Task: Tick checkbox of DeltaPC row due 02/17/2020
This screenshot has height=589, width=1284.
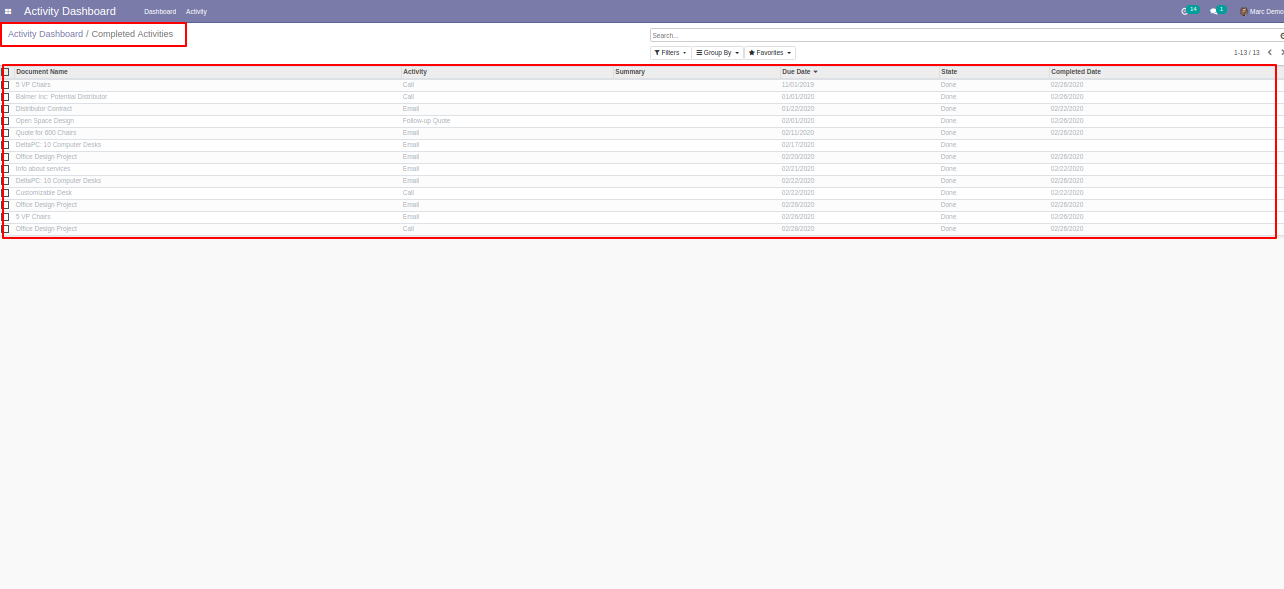Action: point(6,145)
